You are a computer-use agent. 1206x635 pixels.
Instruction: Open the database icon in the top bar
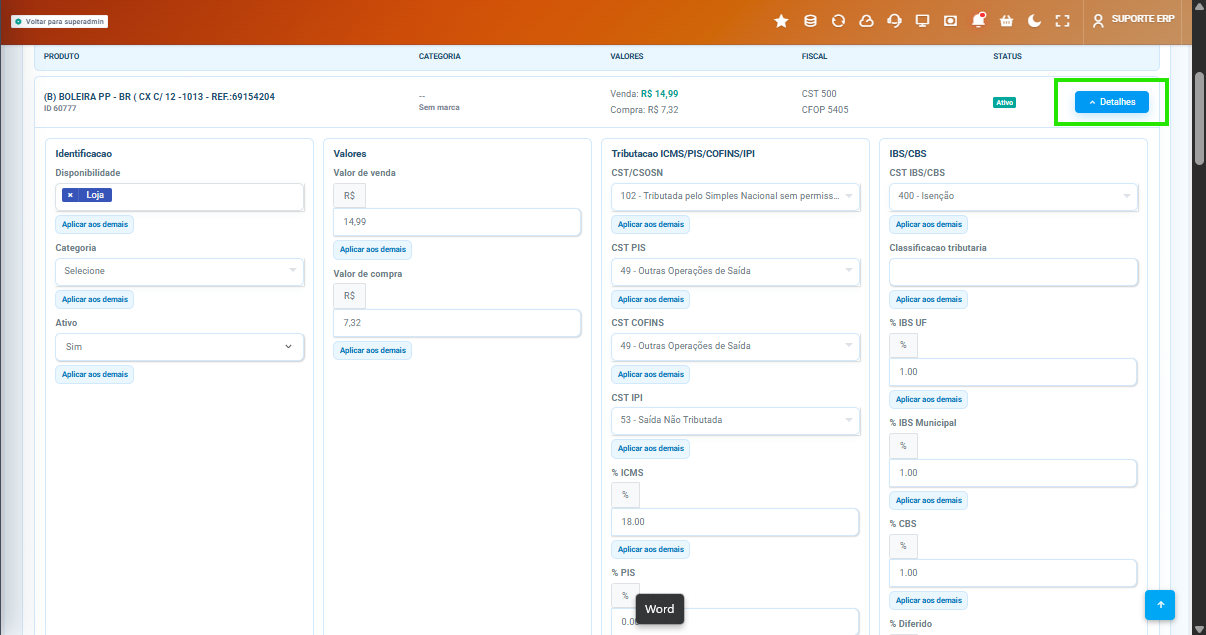click(810, 21)
